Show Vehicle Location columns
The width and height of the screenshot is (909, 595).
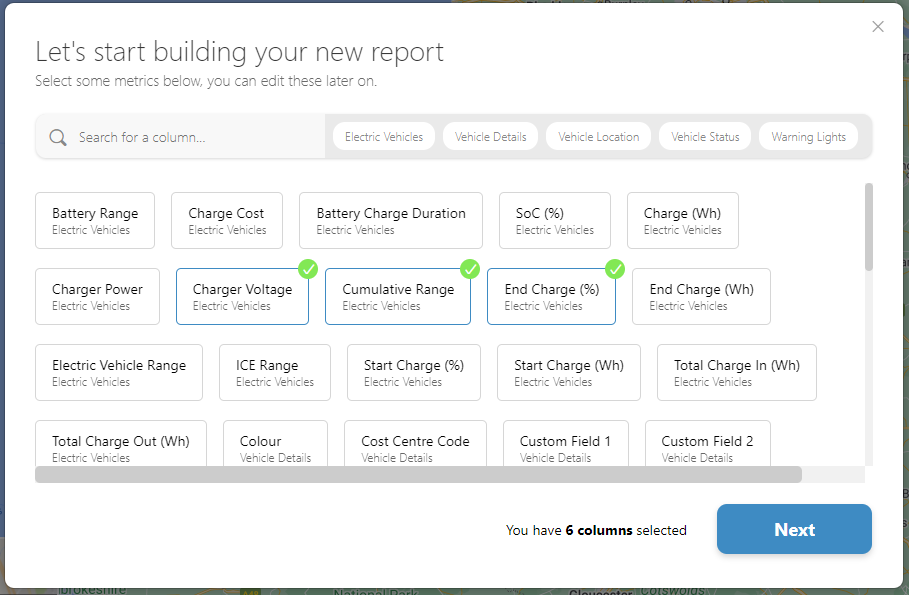[598, 137]
